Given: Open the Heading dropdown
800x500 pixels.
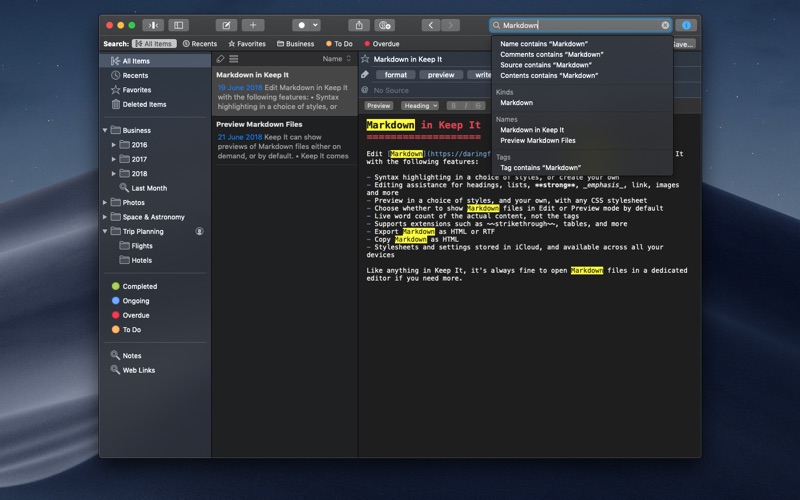Looking at the screenshot, I should (x=420, y=105).
